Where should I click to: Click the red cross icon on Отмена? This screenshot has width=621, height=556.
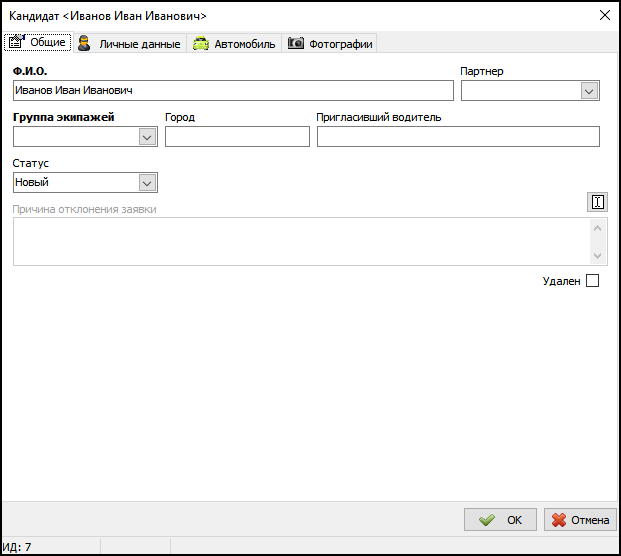click(559, 520)
